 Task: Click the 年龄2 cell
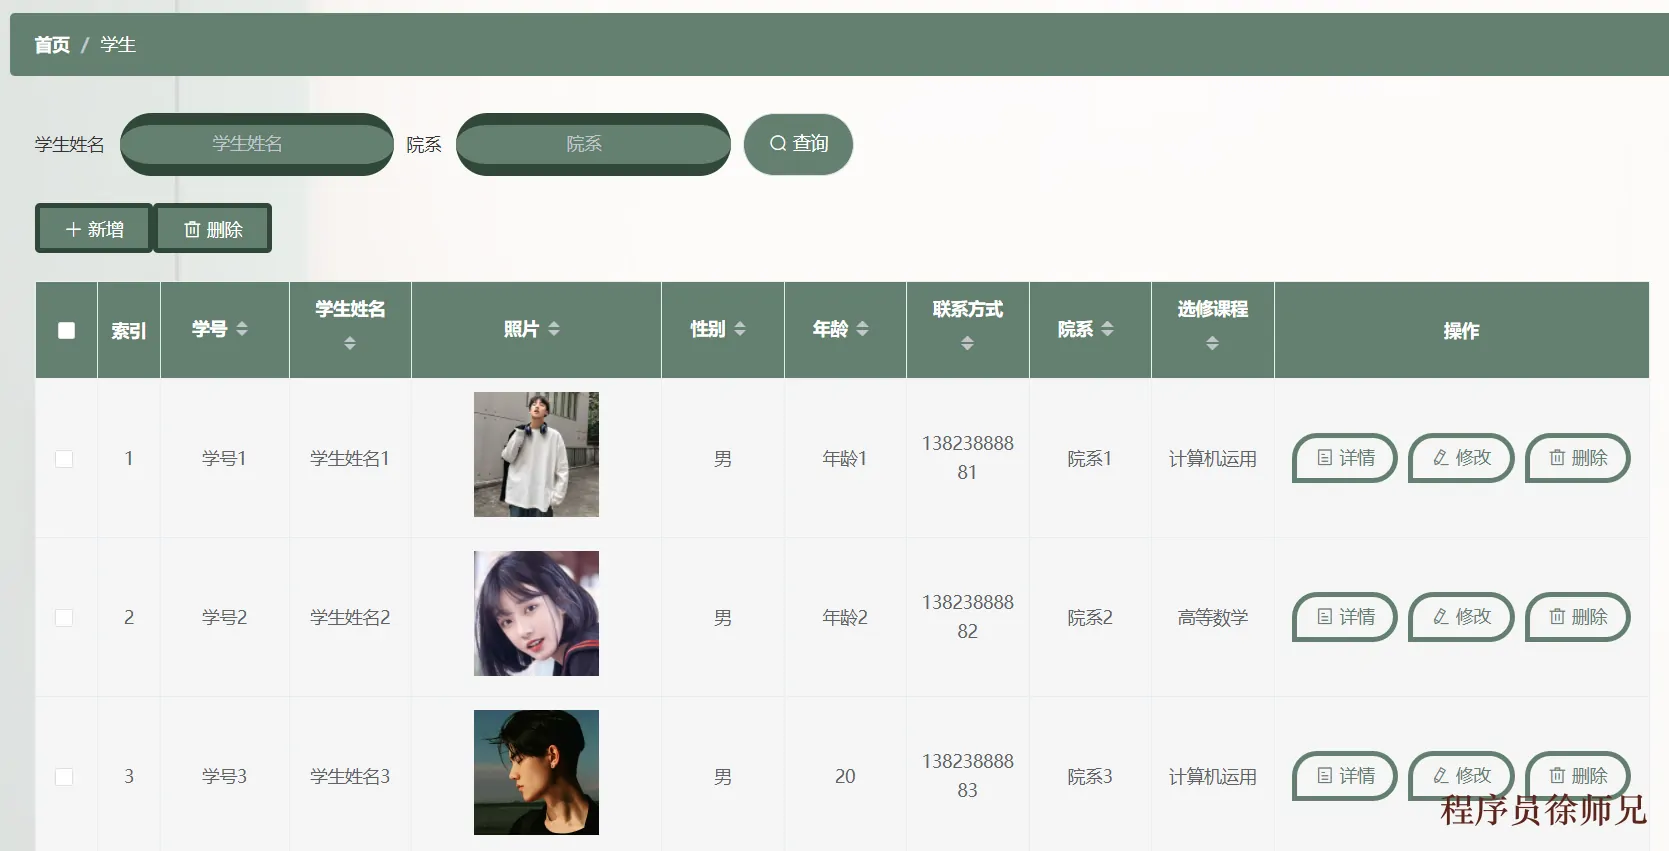845,617
